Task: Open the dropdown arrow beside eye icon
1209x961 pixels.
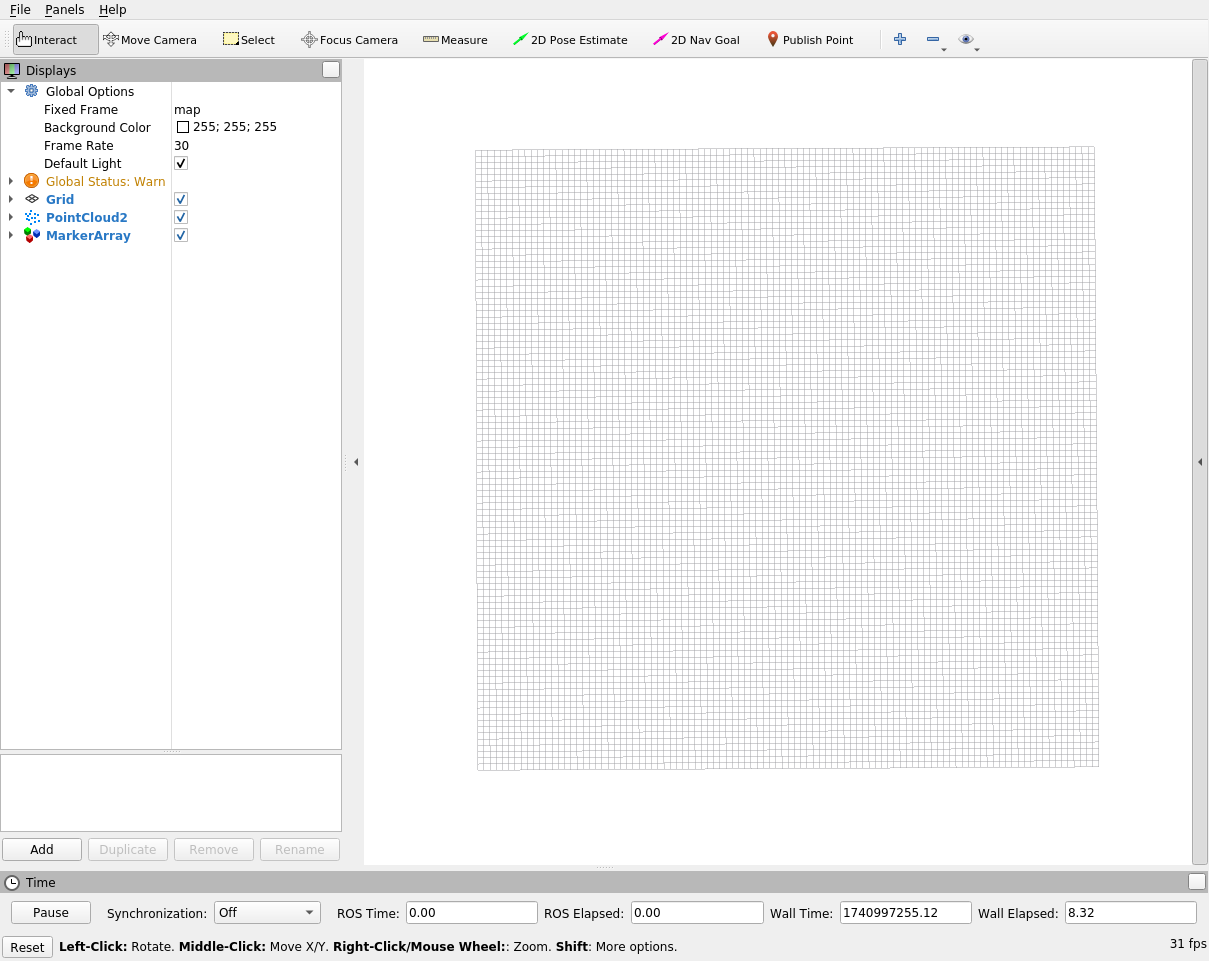Action: click(x=977, y=49)
